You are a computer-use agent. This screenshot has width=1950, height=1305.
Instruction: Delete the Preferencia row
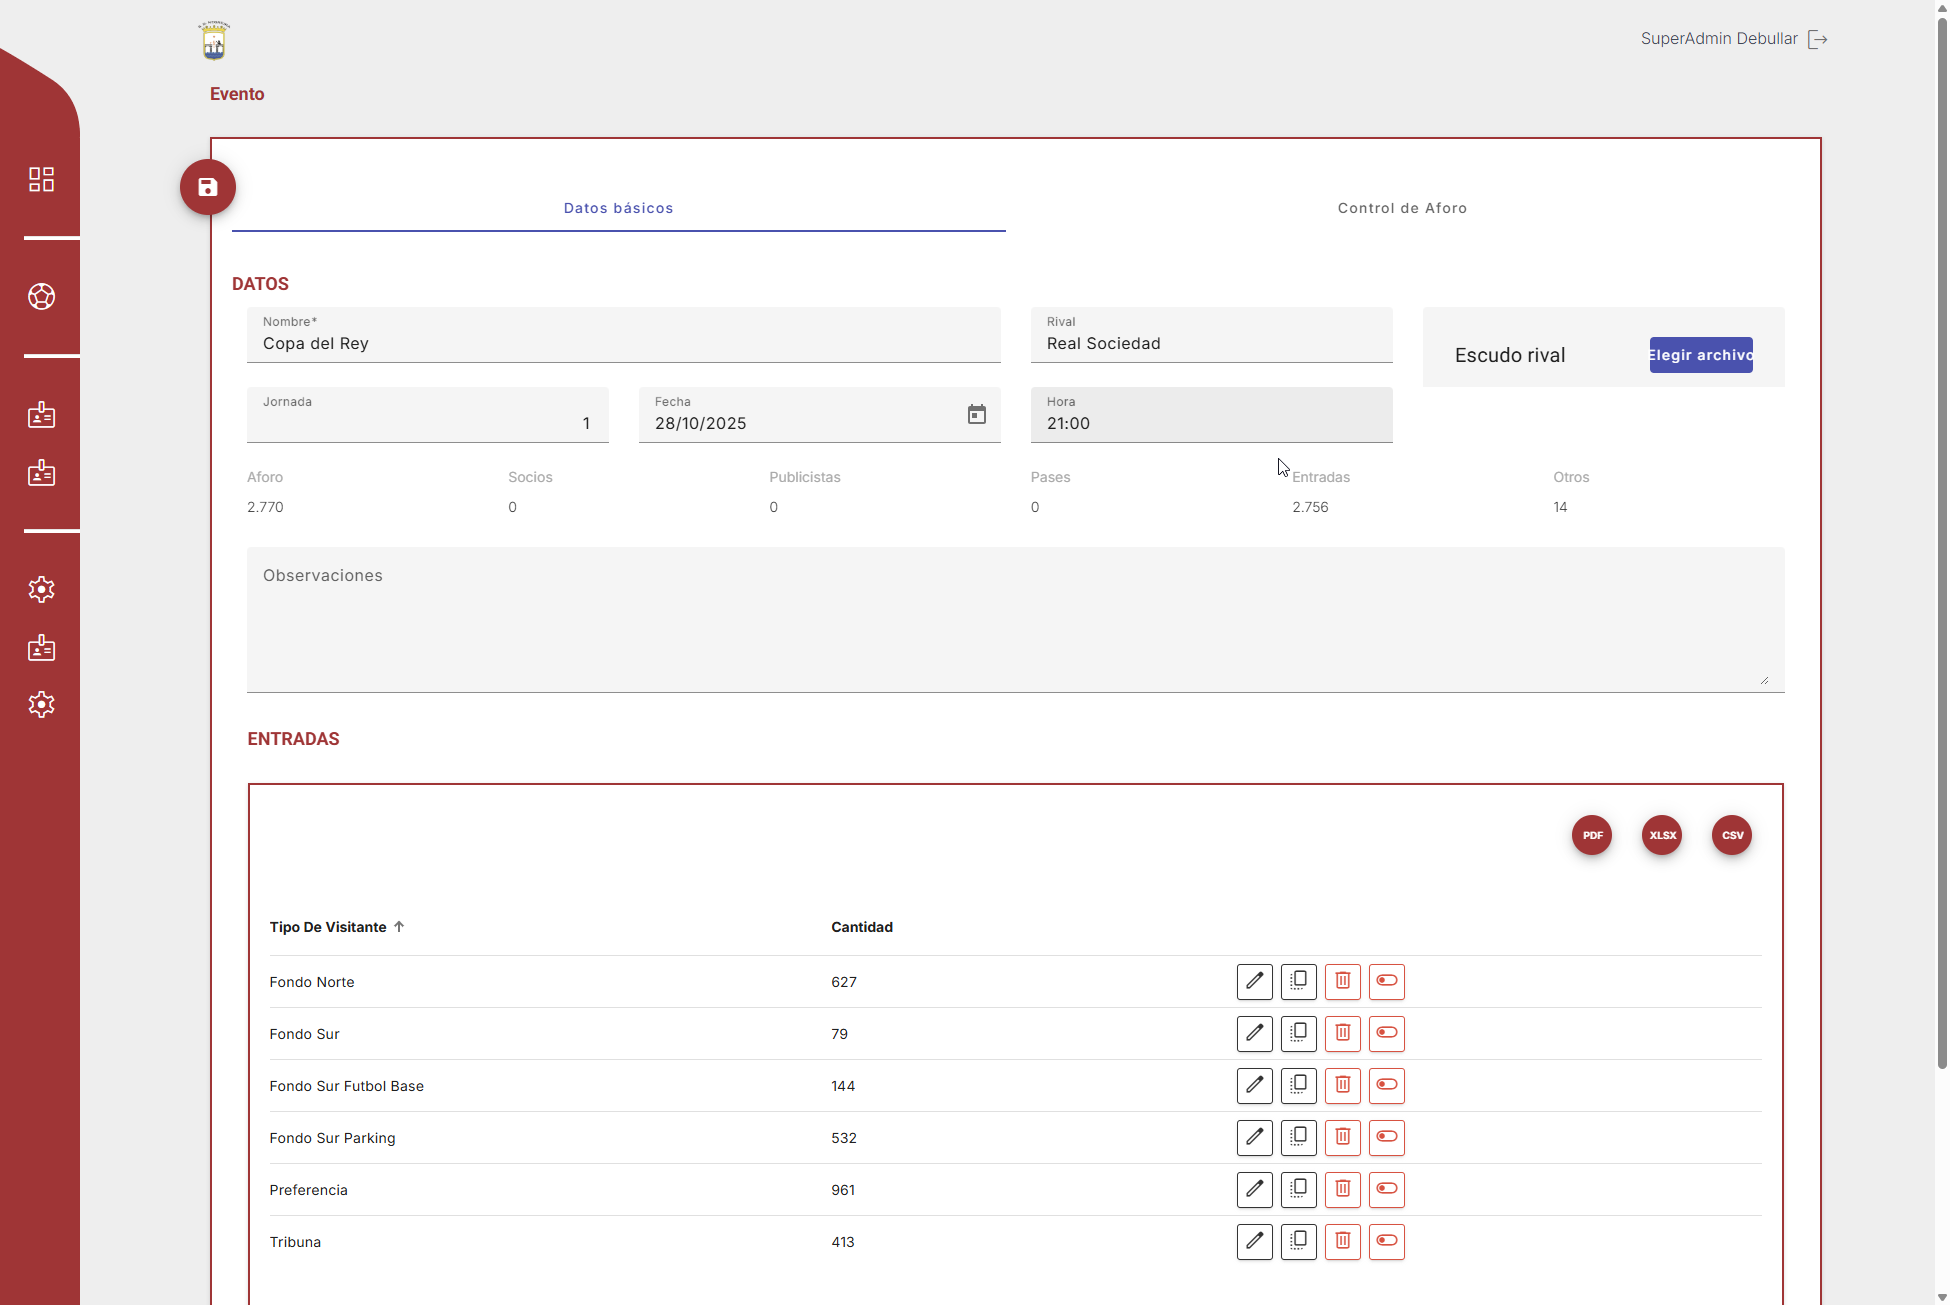point(1342,1190)
